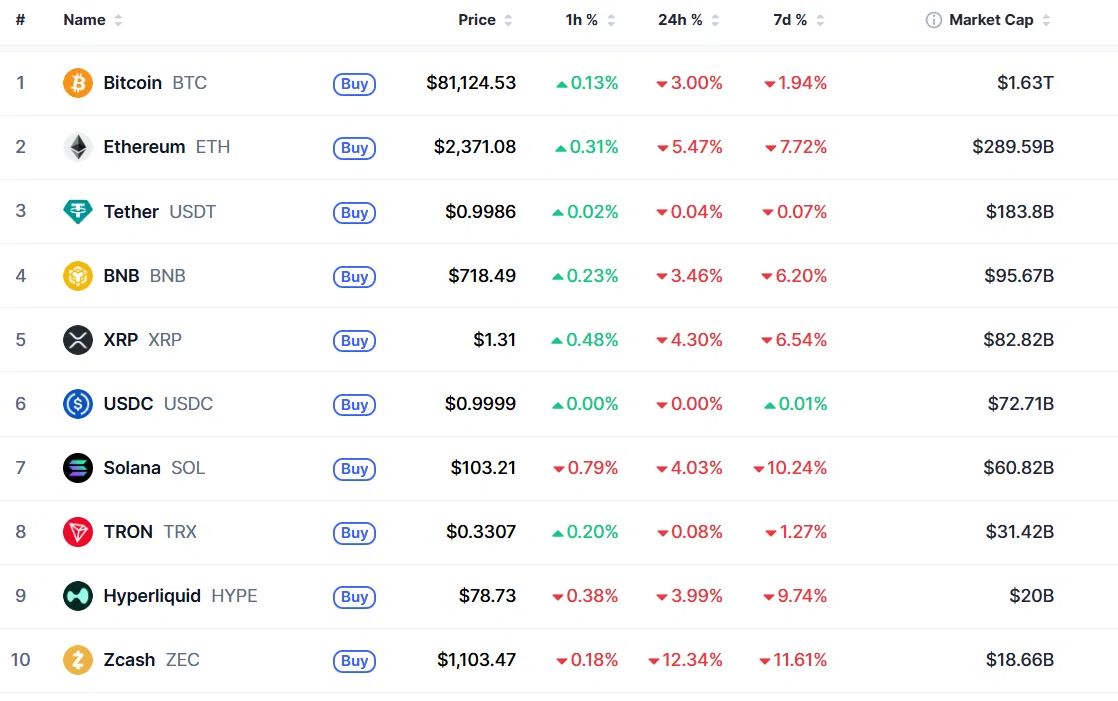This screenshot has height=701, width=1118.
Task: Sort by the 24h % column
Action: coord(688,20)
